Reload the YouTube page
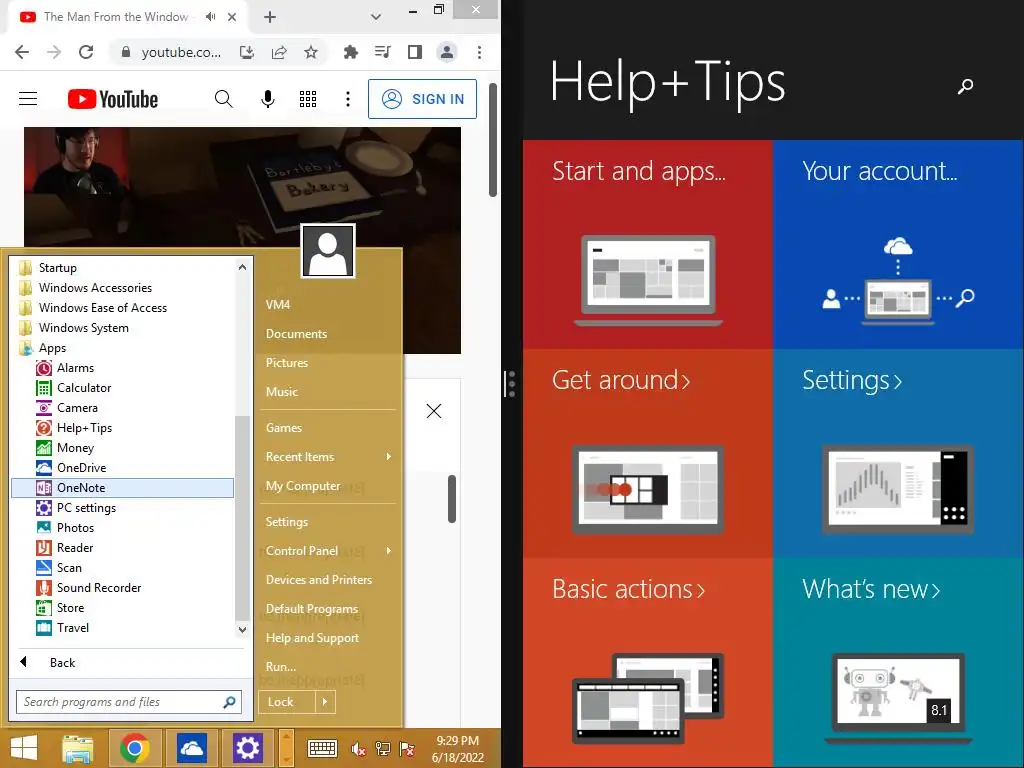The height and width of the screenshot is (768, 1024). [x=86, y=52]
